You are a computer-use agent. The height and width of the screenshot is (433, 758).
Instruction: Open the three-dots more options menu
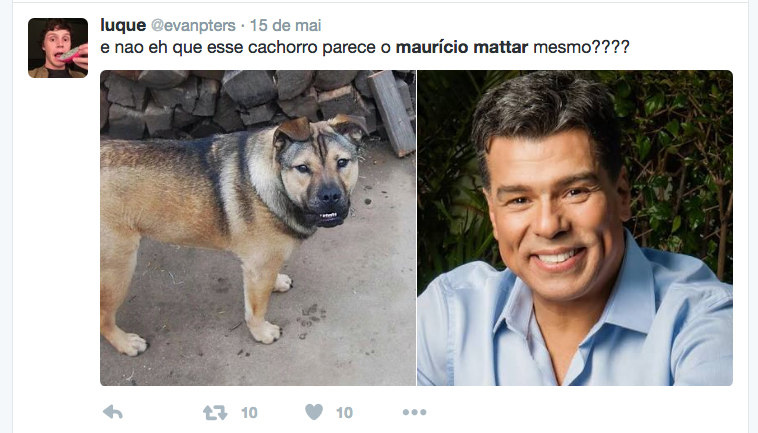click(414, 412)
